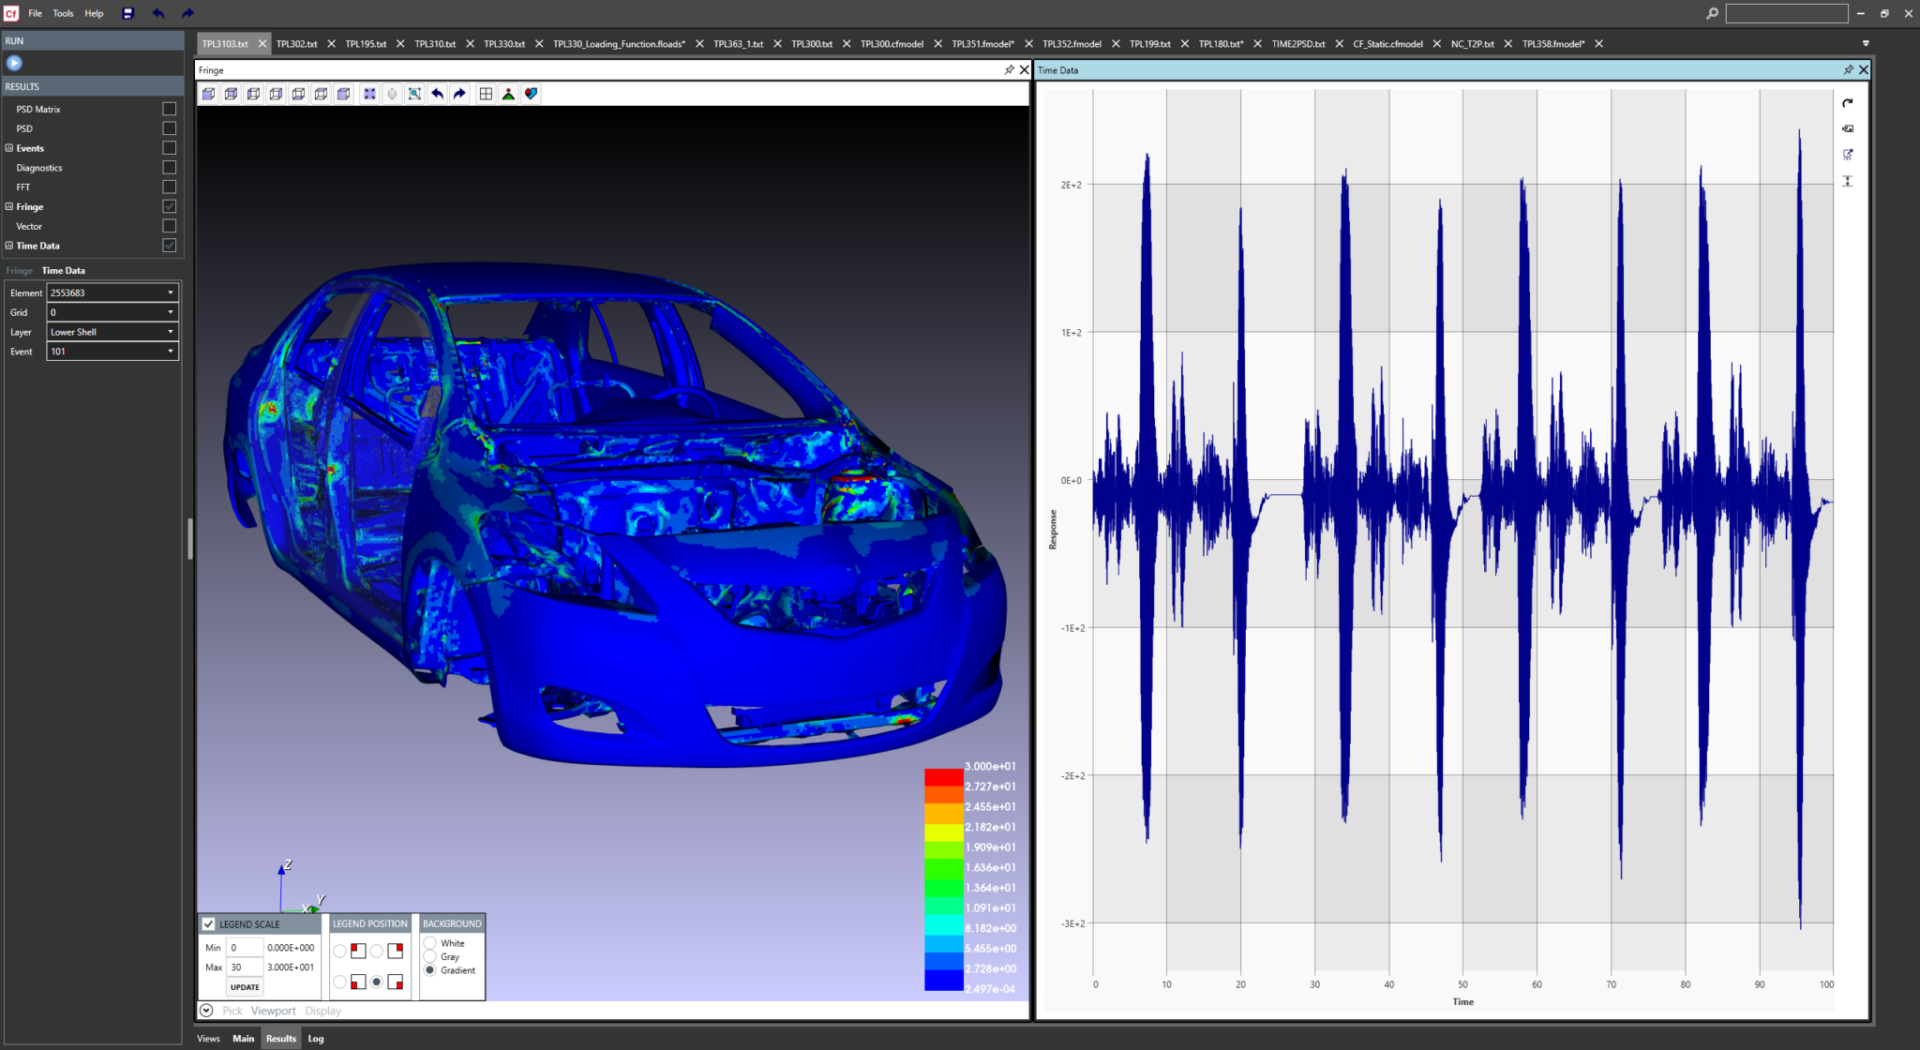This screenshot has width=1920, height=1050.
Task: Click the Pick option below viewport
Action: (x=232, y=1011)
